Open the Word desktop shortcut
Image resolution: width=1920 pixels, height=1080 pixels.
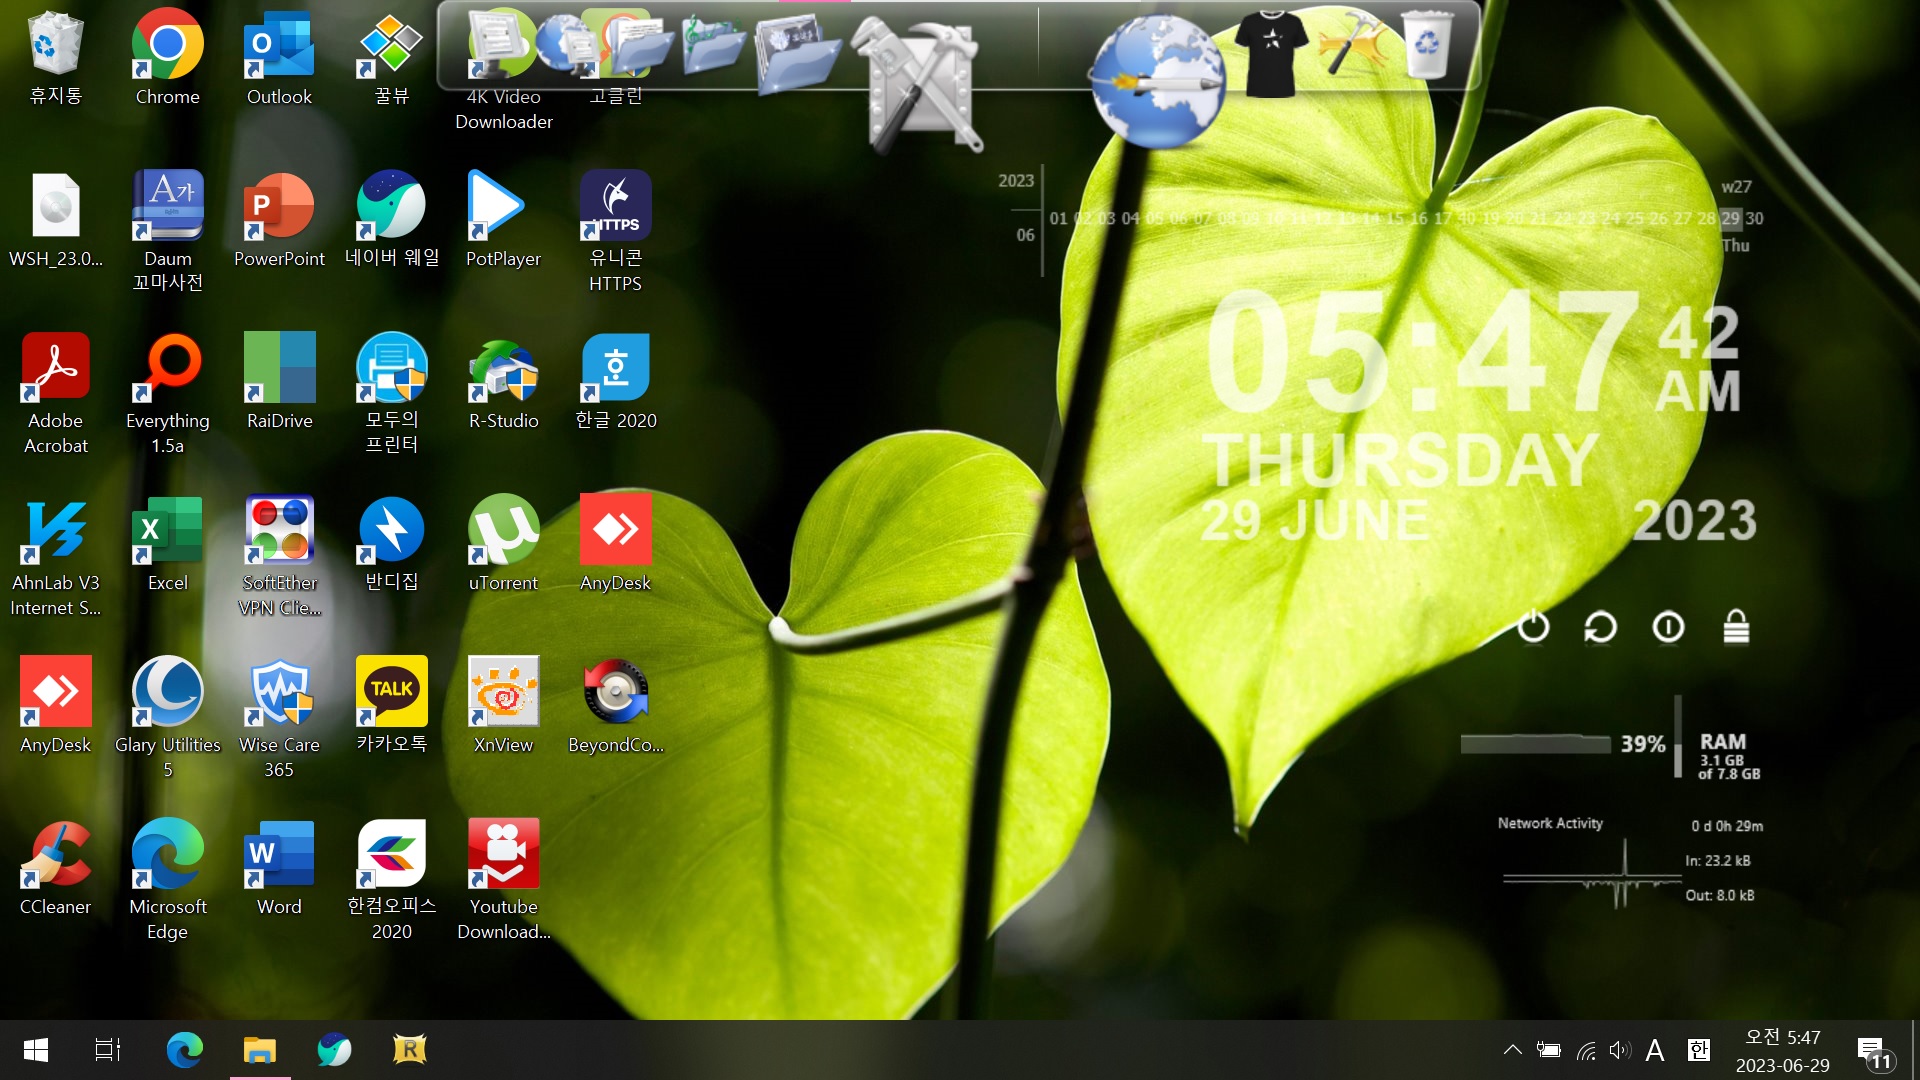click(x=279, y=868)
